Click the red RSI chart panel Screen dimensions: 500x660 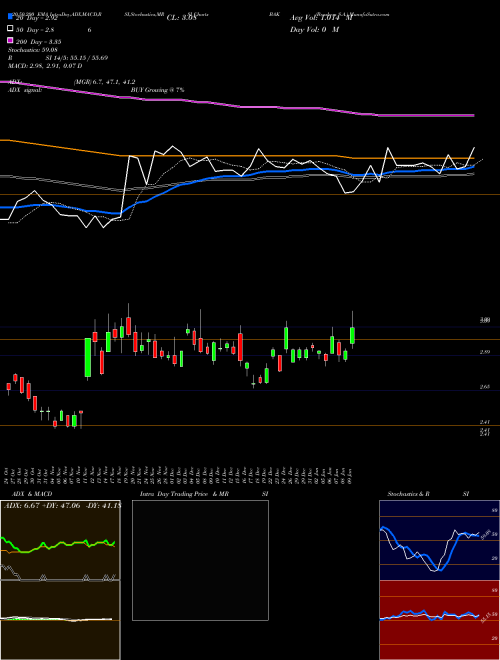pyautogui.click(x=439, y=620)
